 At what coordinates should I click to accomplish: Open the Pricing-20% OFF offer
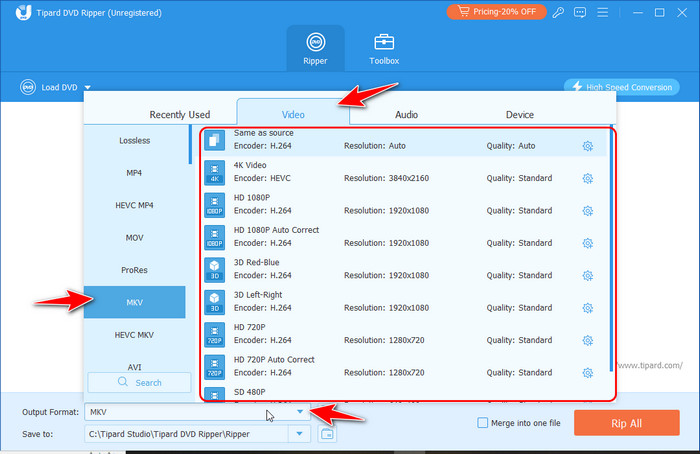(496, 12)
